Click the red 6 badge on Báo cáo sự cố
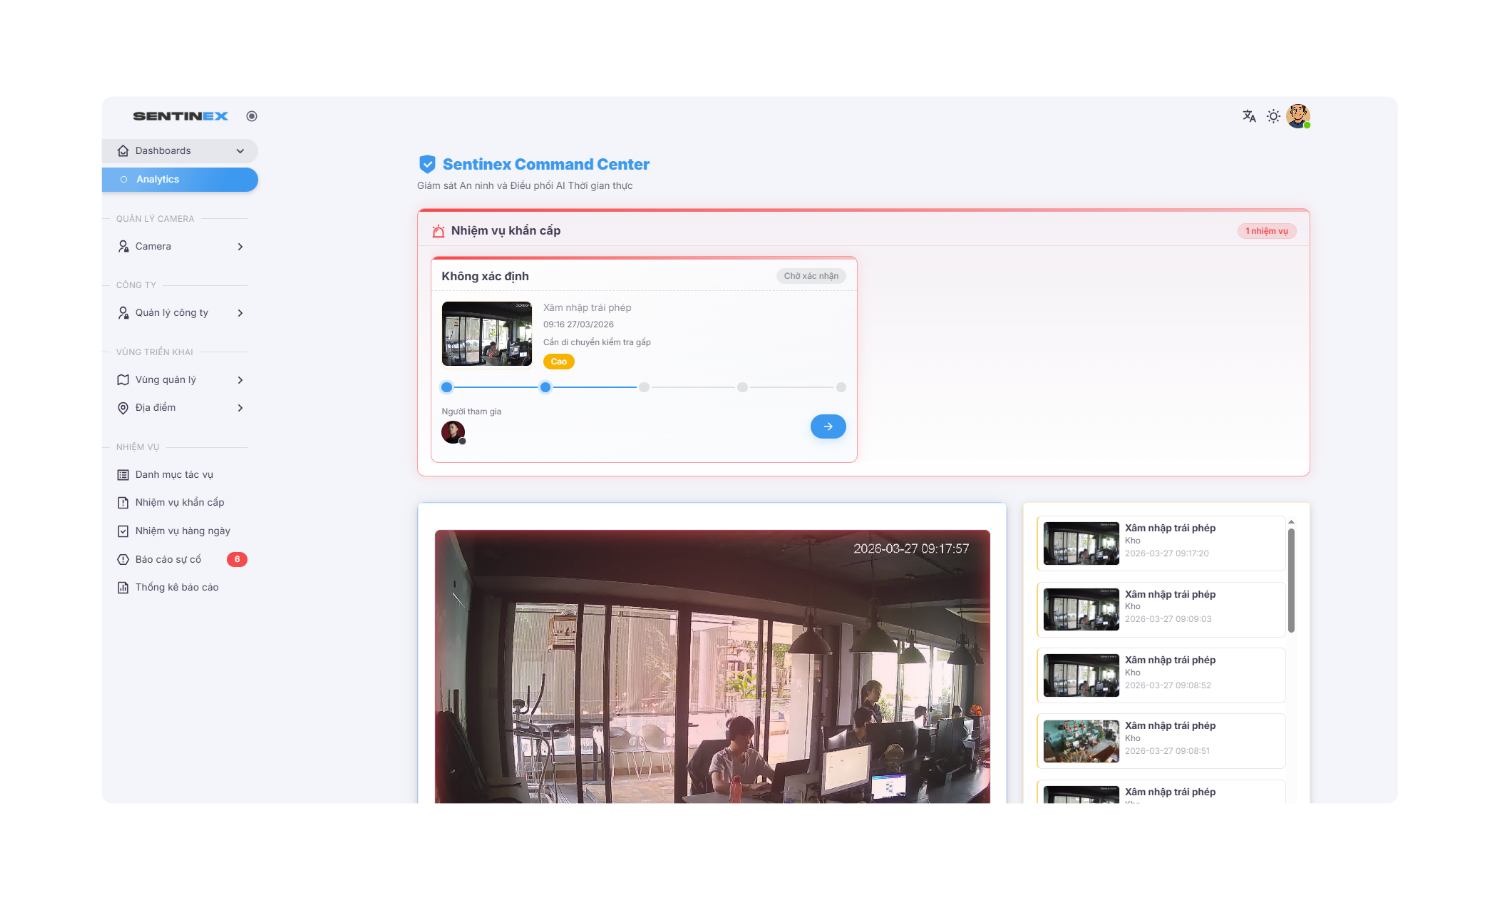The width and height of the screenshot is (1500, 900). coord(237,560)
